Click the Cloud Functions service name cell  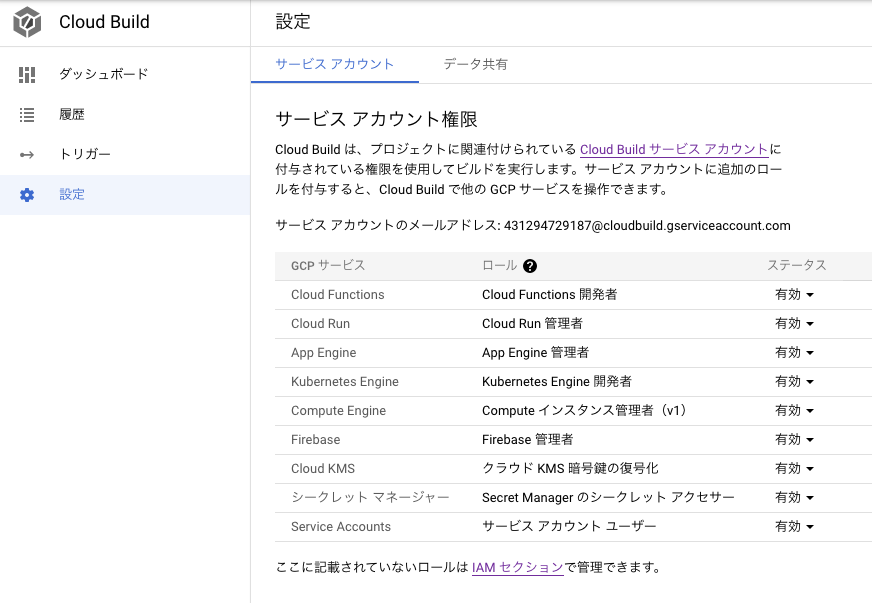[338, 295]
